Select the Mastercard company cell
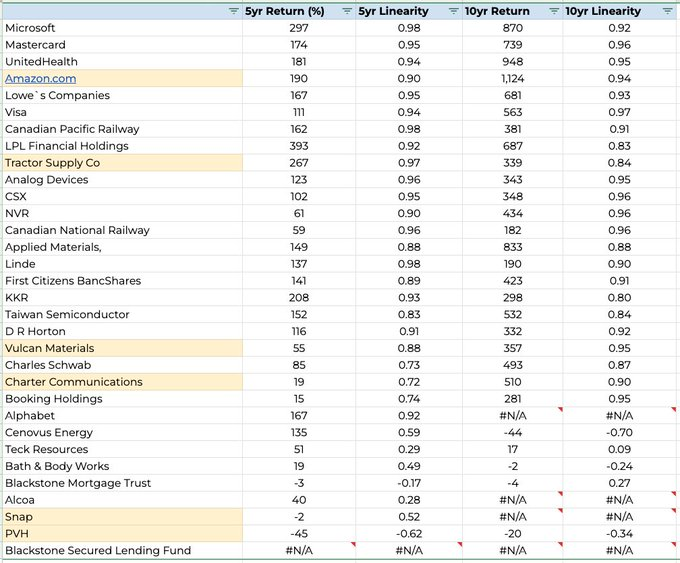Image resolution: width=680 pixels, height=563 pixels. [x=122, y=45]
